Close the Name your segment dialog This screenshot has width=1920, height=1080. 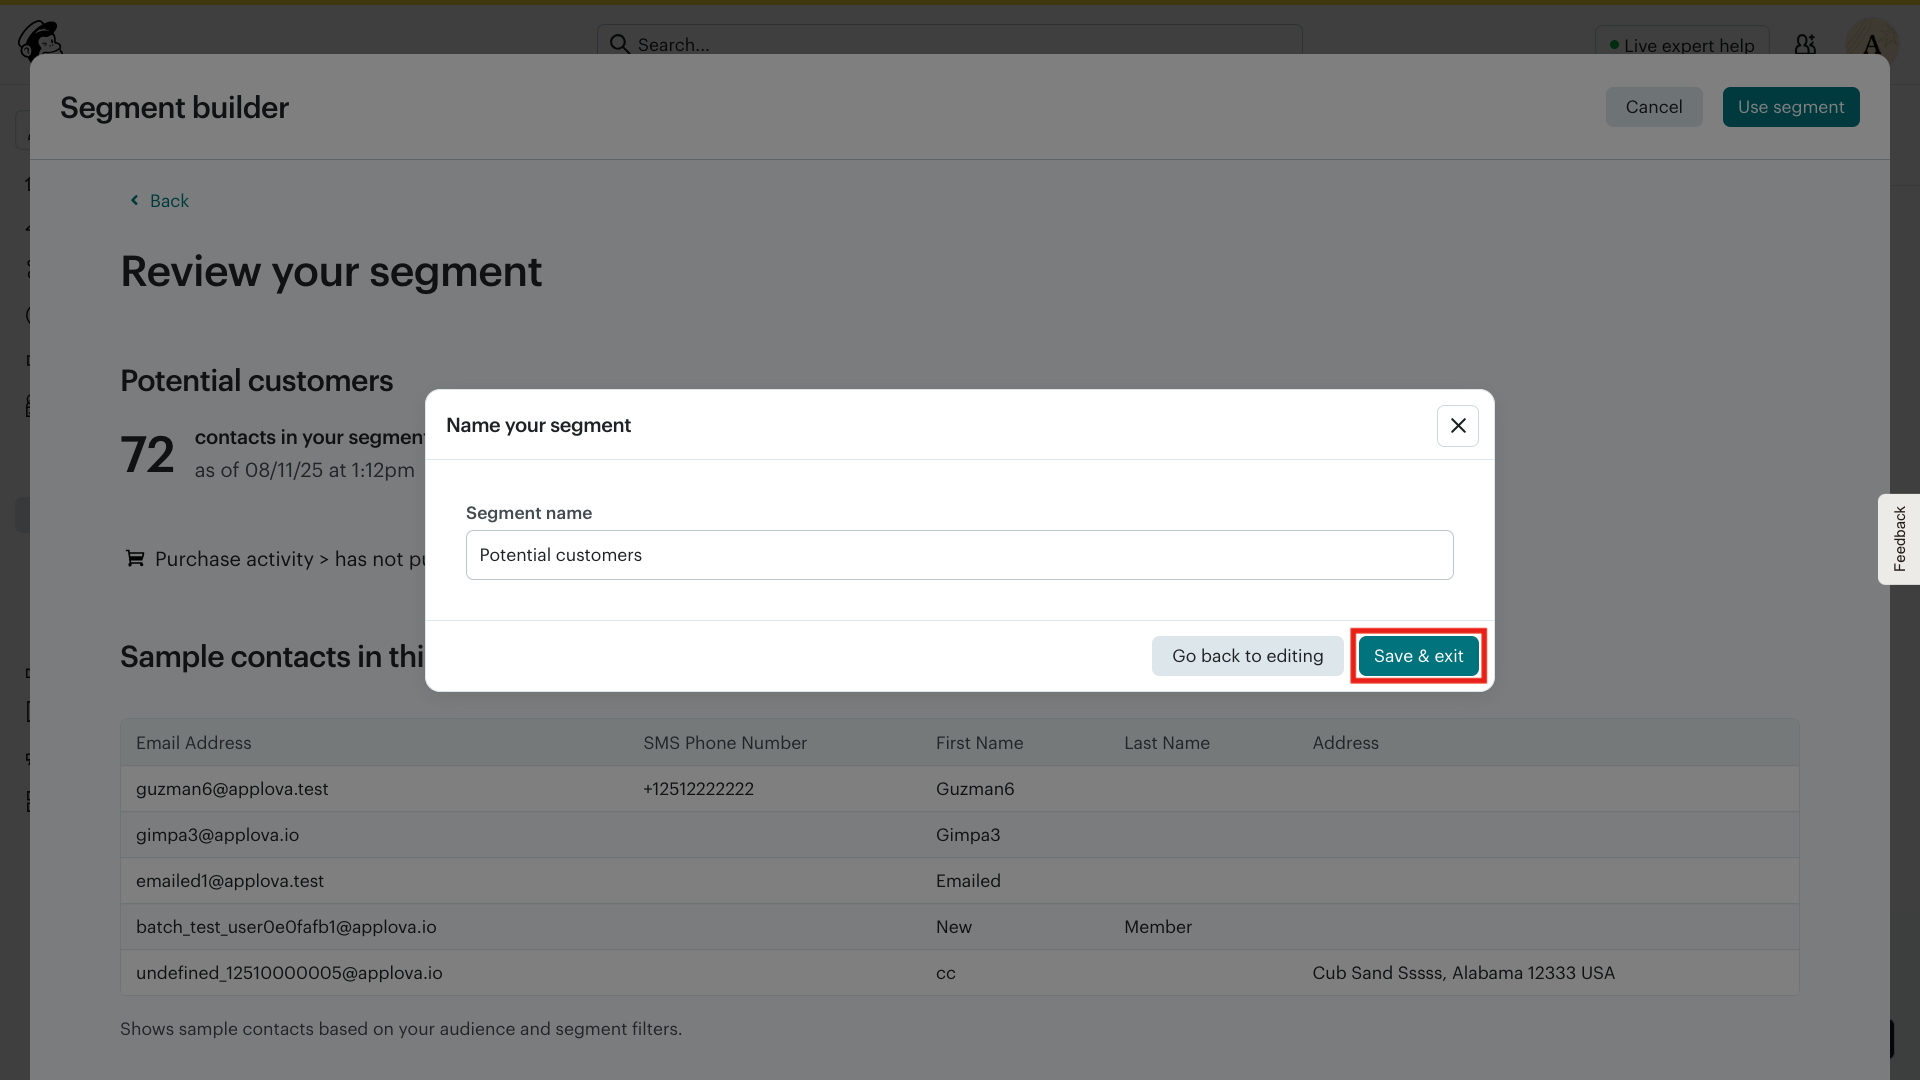point(1458,426)
